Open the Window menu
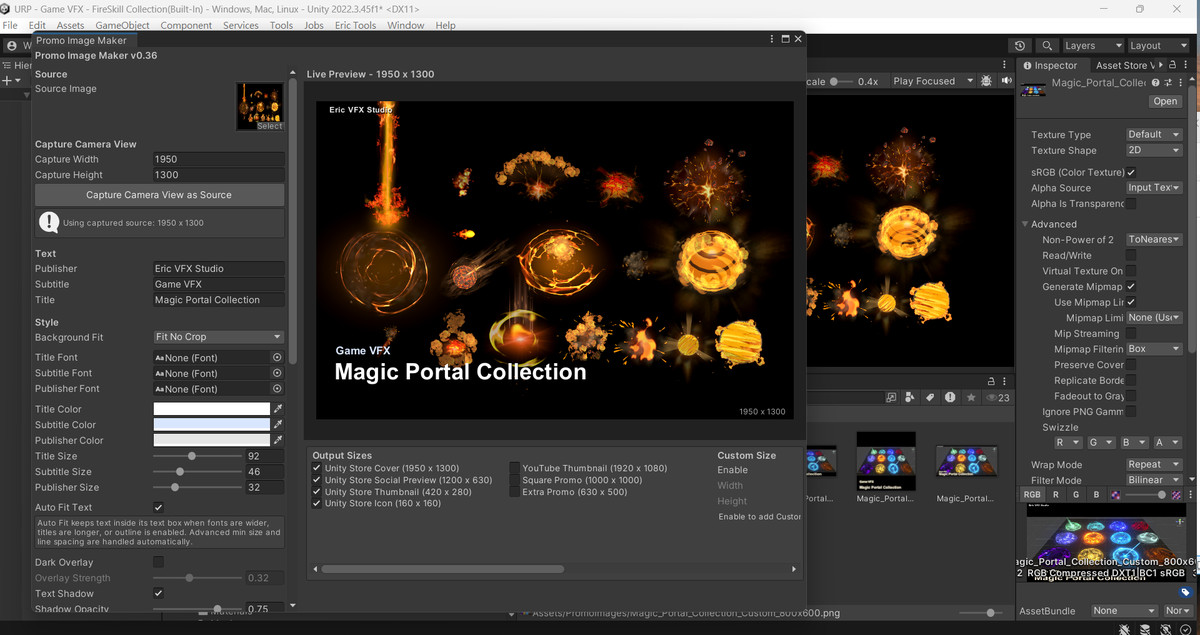The image size is (1200, 635). pos(405,25)
